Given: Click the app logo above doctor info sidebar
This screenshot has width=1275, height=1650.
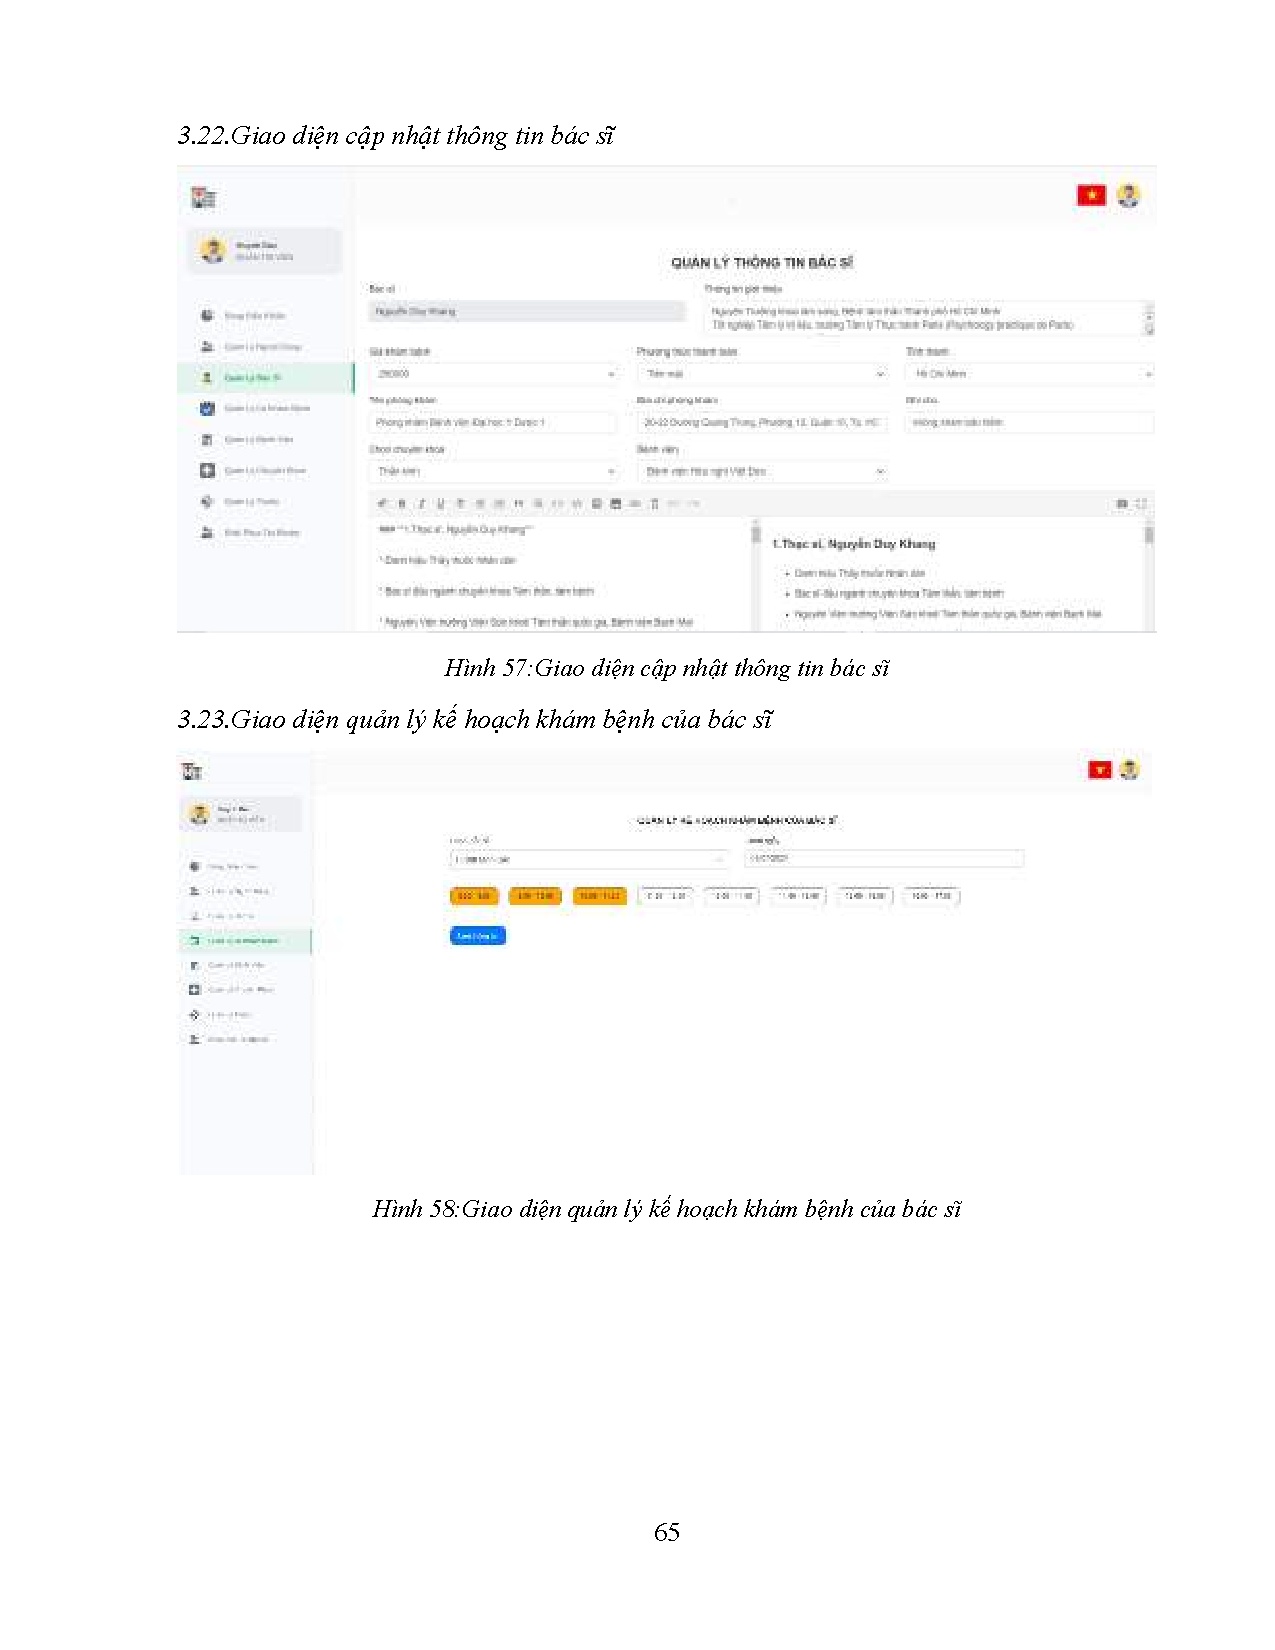Looking at the screenshot, I should tap(204, 198).
